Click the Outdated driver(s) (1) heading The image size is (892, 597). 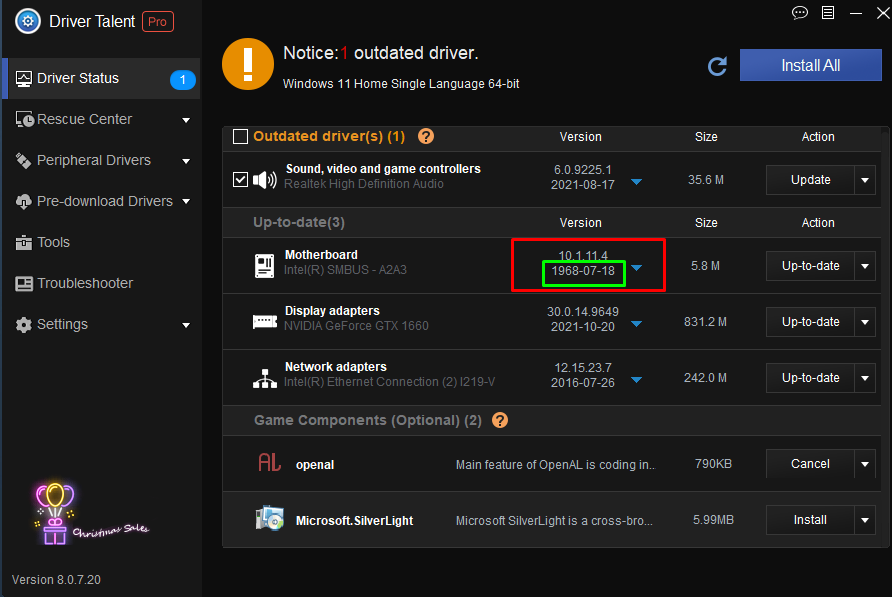tap(329, 137)
